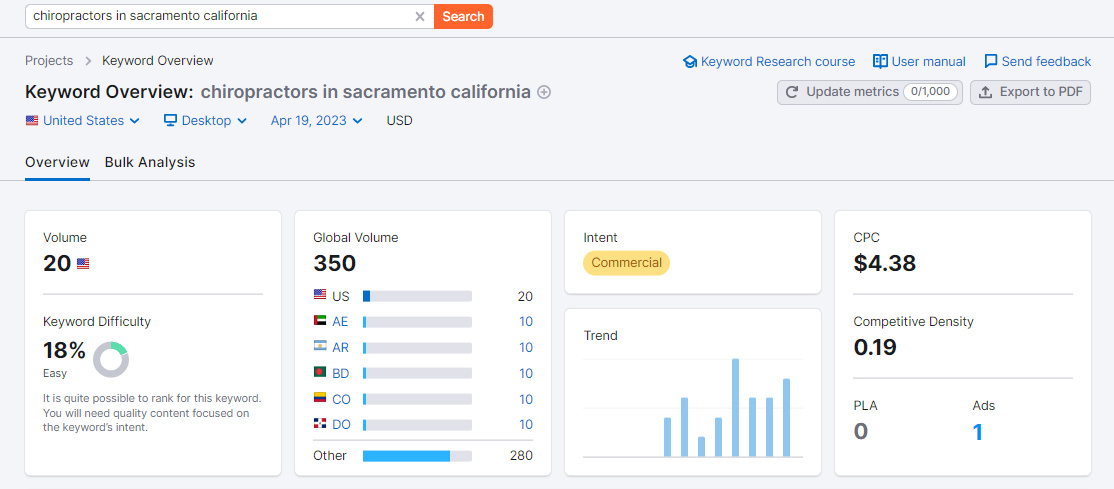Click the Export to PDF button
Screen dimensions: 1114x489
click(x=1030, y=92)
